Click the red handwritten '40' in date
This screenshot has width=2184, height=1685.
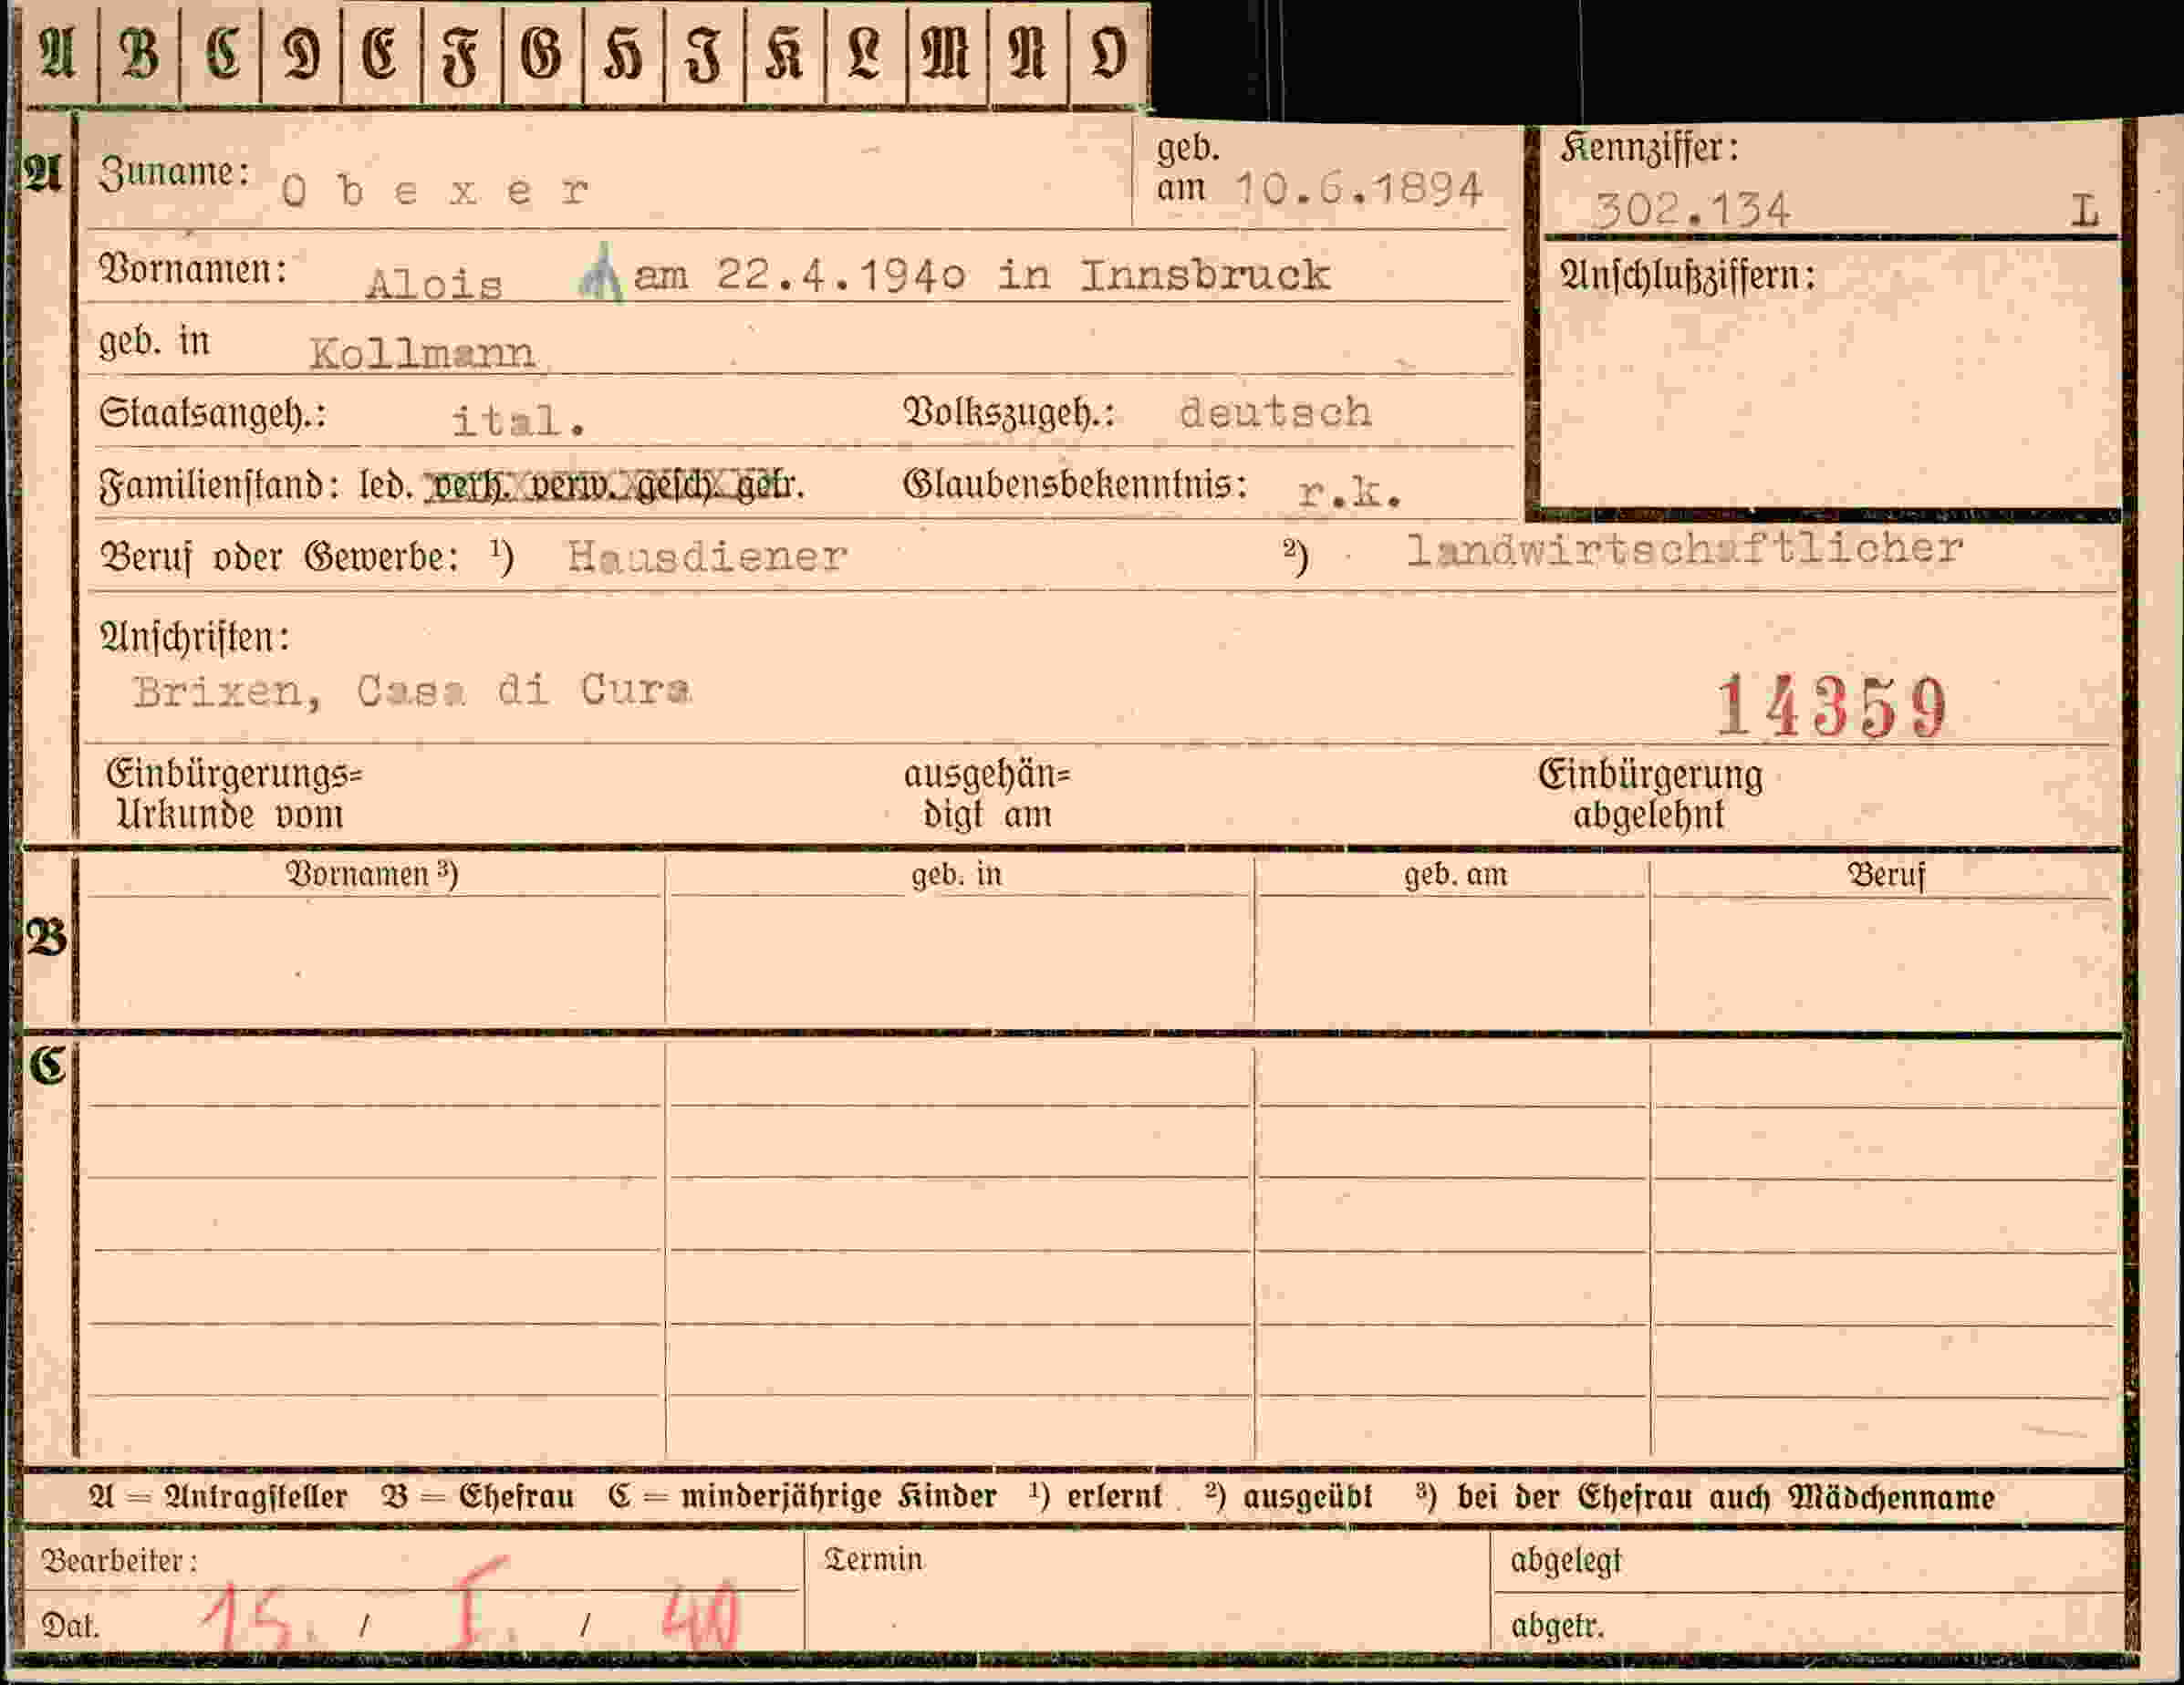pos(701,1617)
